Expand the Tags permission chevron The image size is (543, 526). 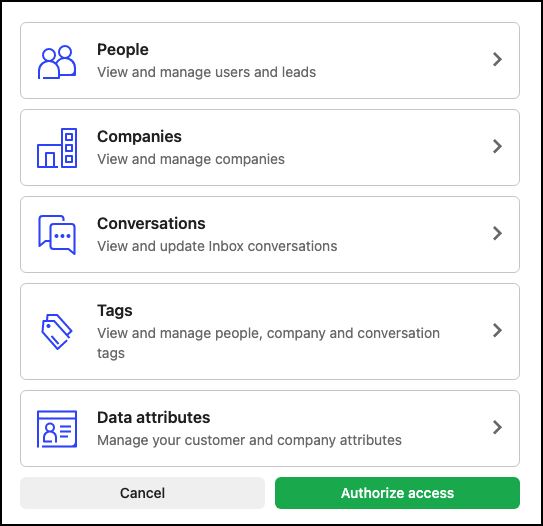[497, 330]
